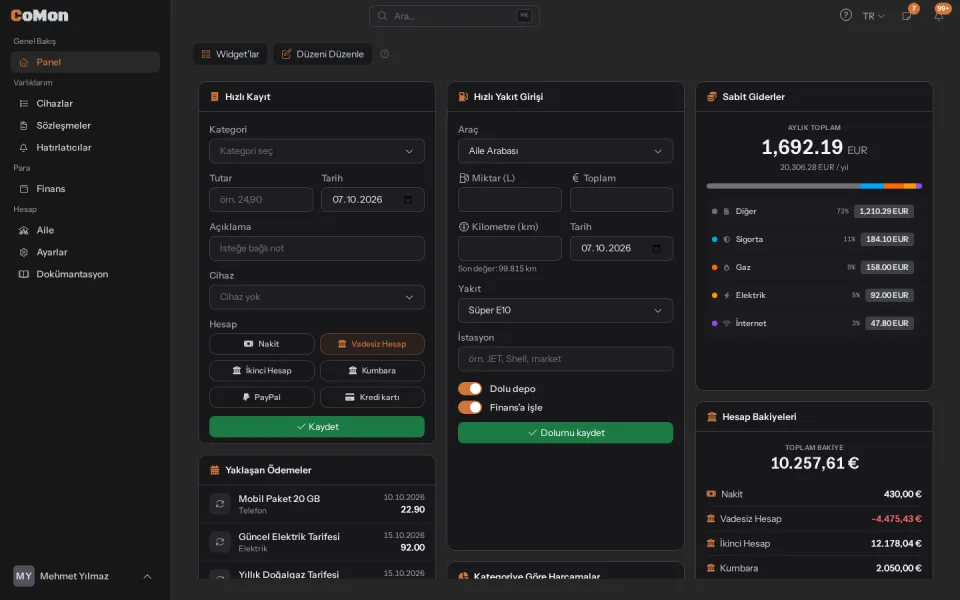Open the Yakıt dropdown showing Süper E10

(566, 310)
